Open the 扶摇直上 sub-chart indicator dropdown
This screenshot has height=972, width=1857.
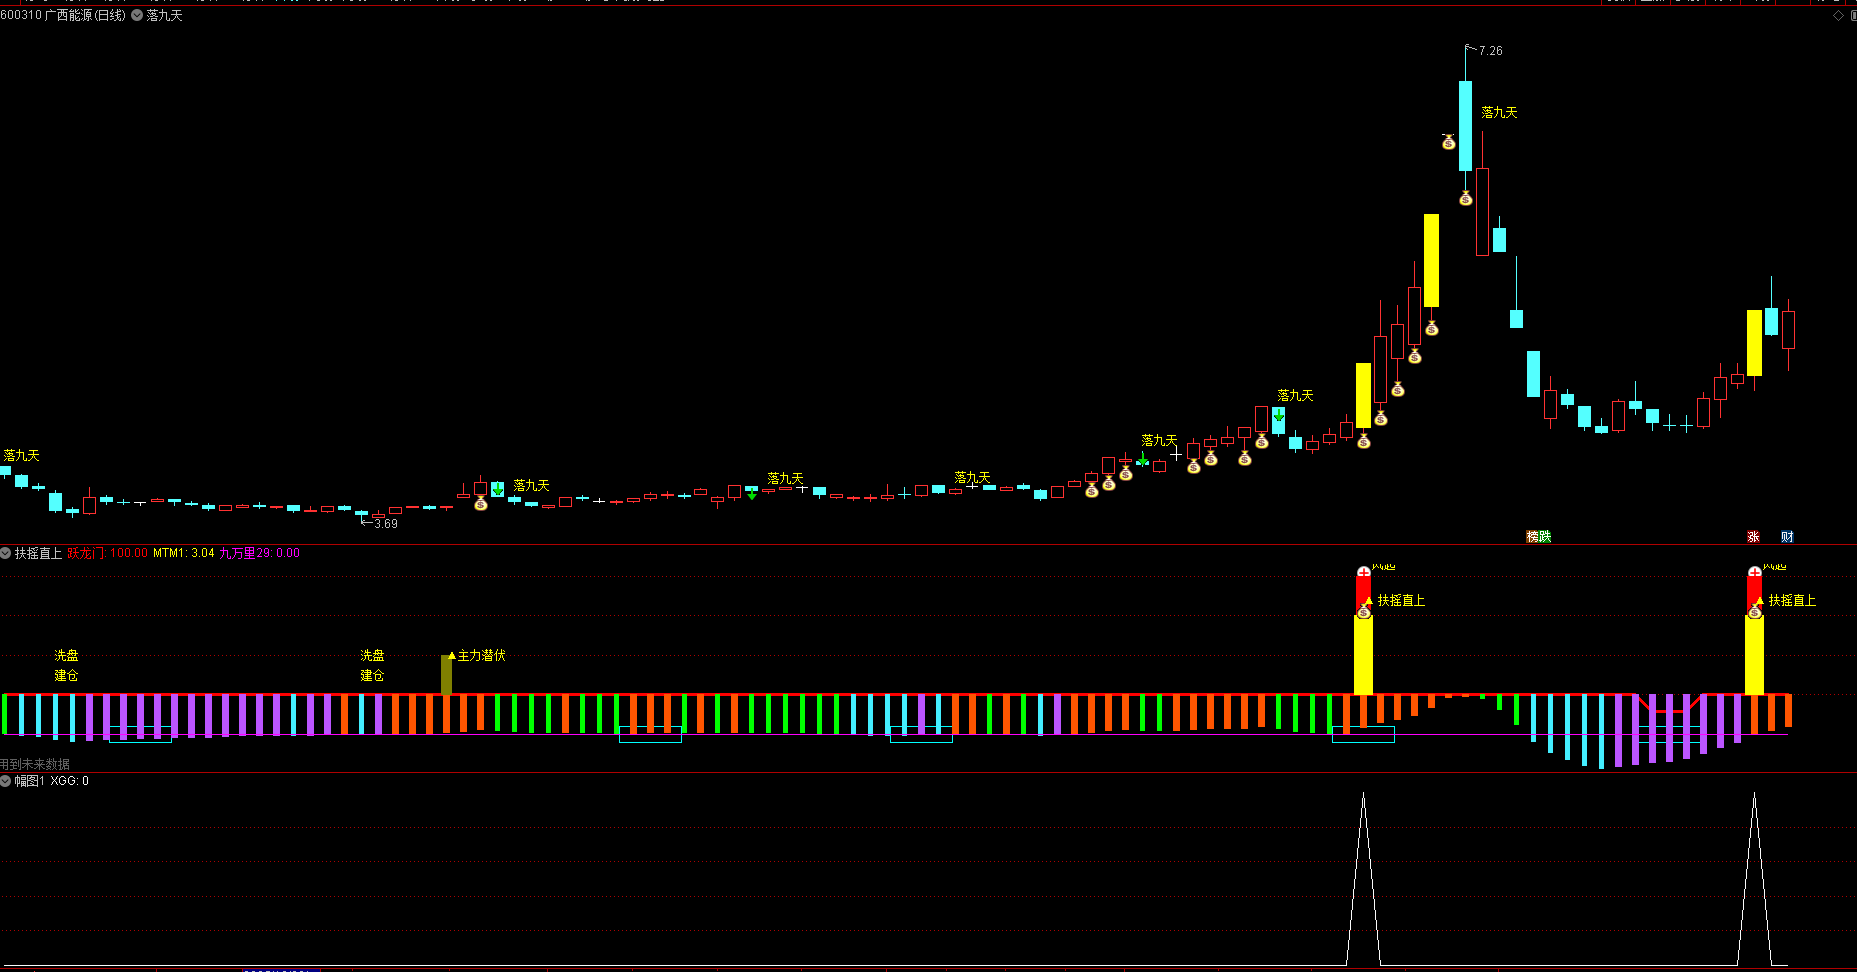click(6, 553)
